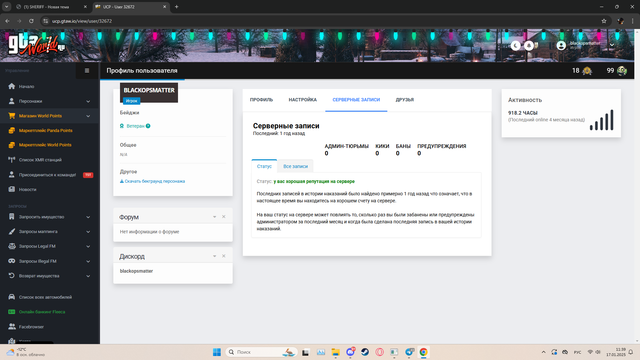Expand Запросы Legal FM menu
Image resolution: width=640 pixels, height=360 pixels.
click(x=50, y=247)
